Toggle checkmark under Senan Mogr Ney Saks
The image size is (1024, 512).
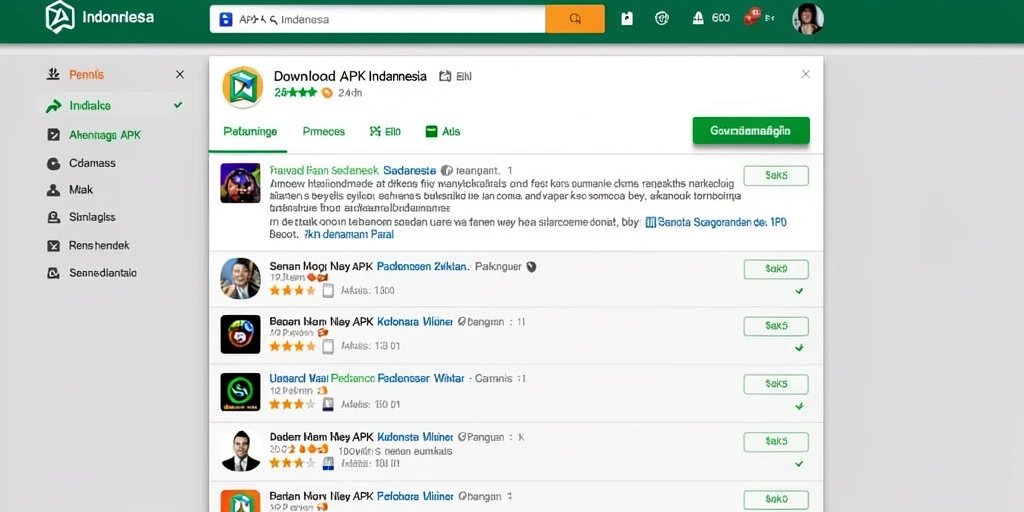799,291
